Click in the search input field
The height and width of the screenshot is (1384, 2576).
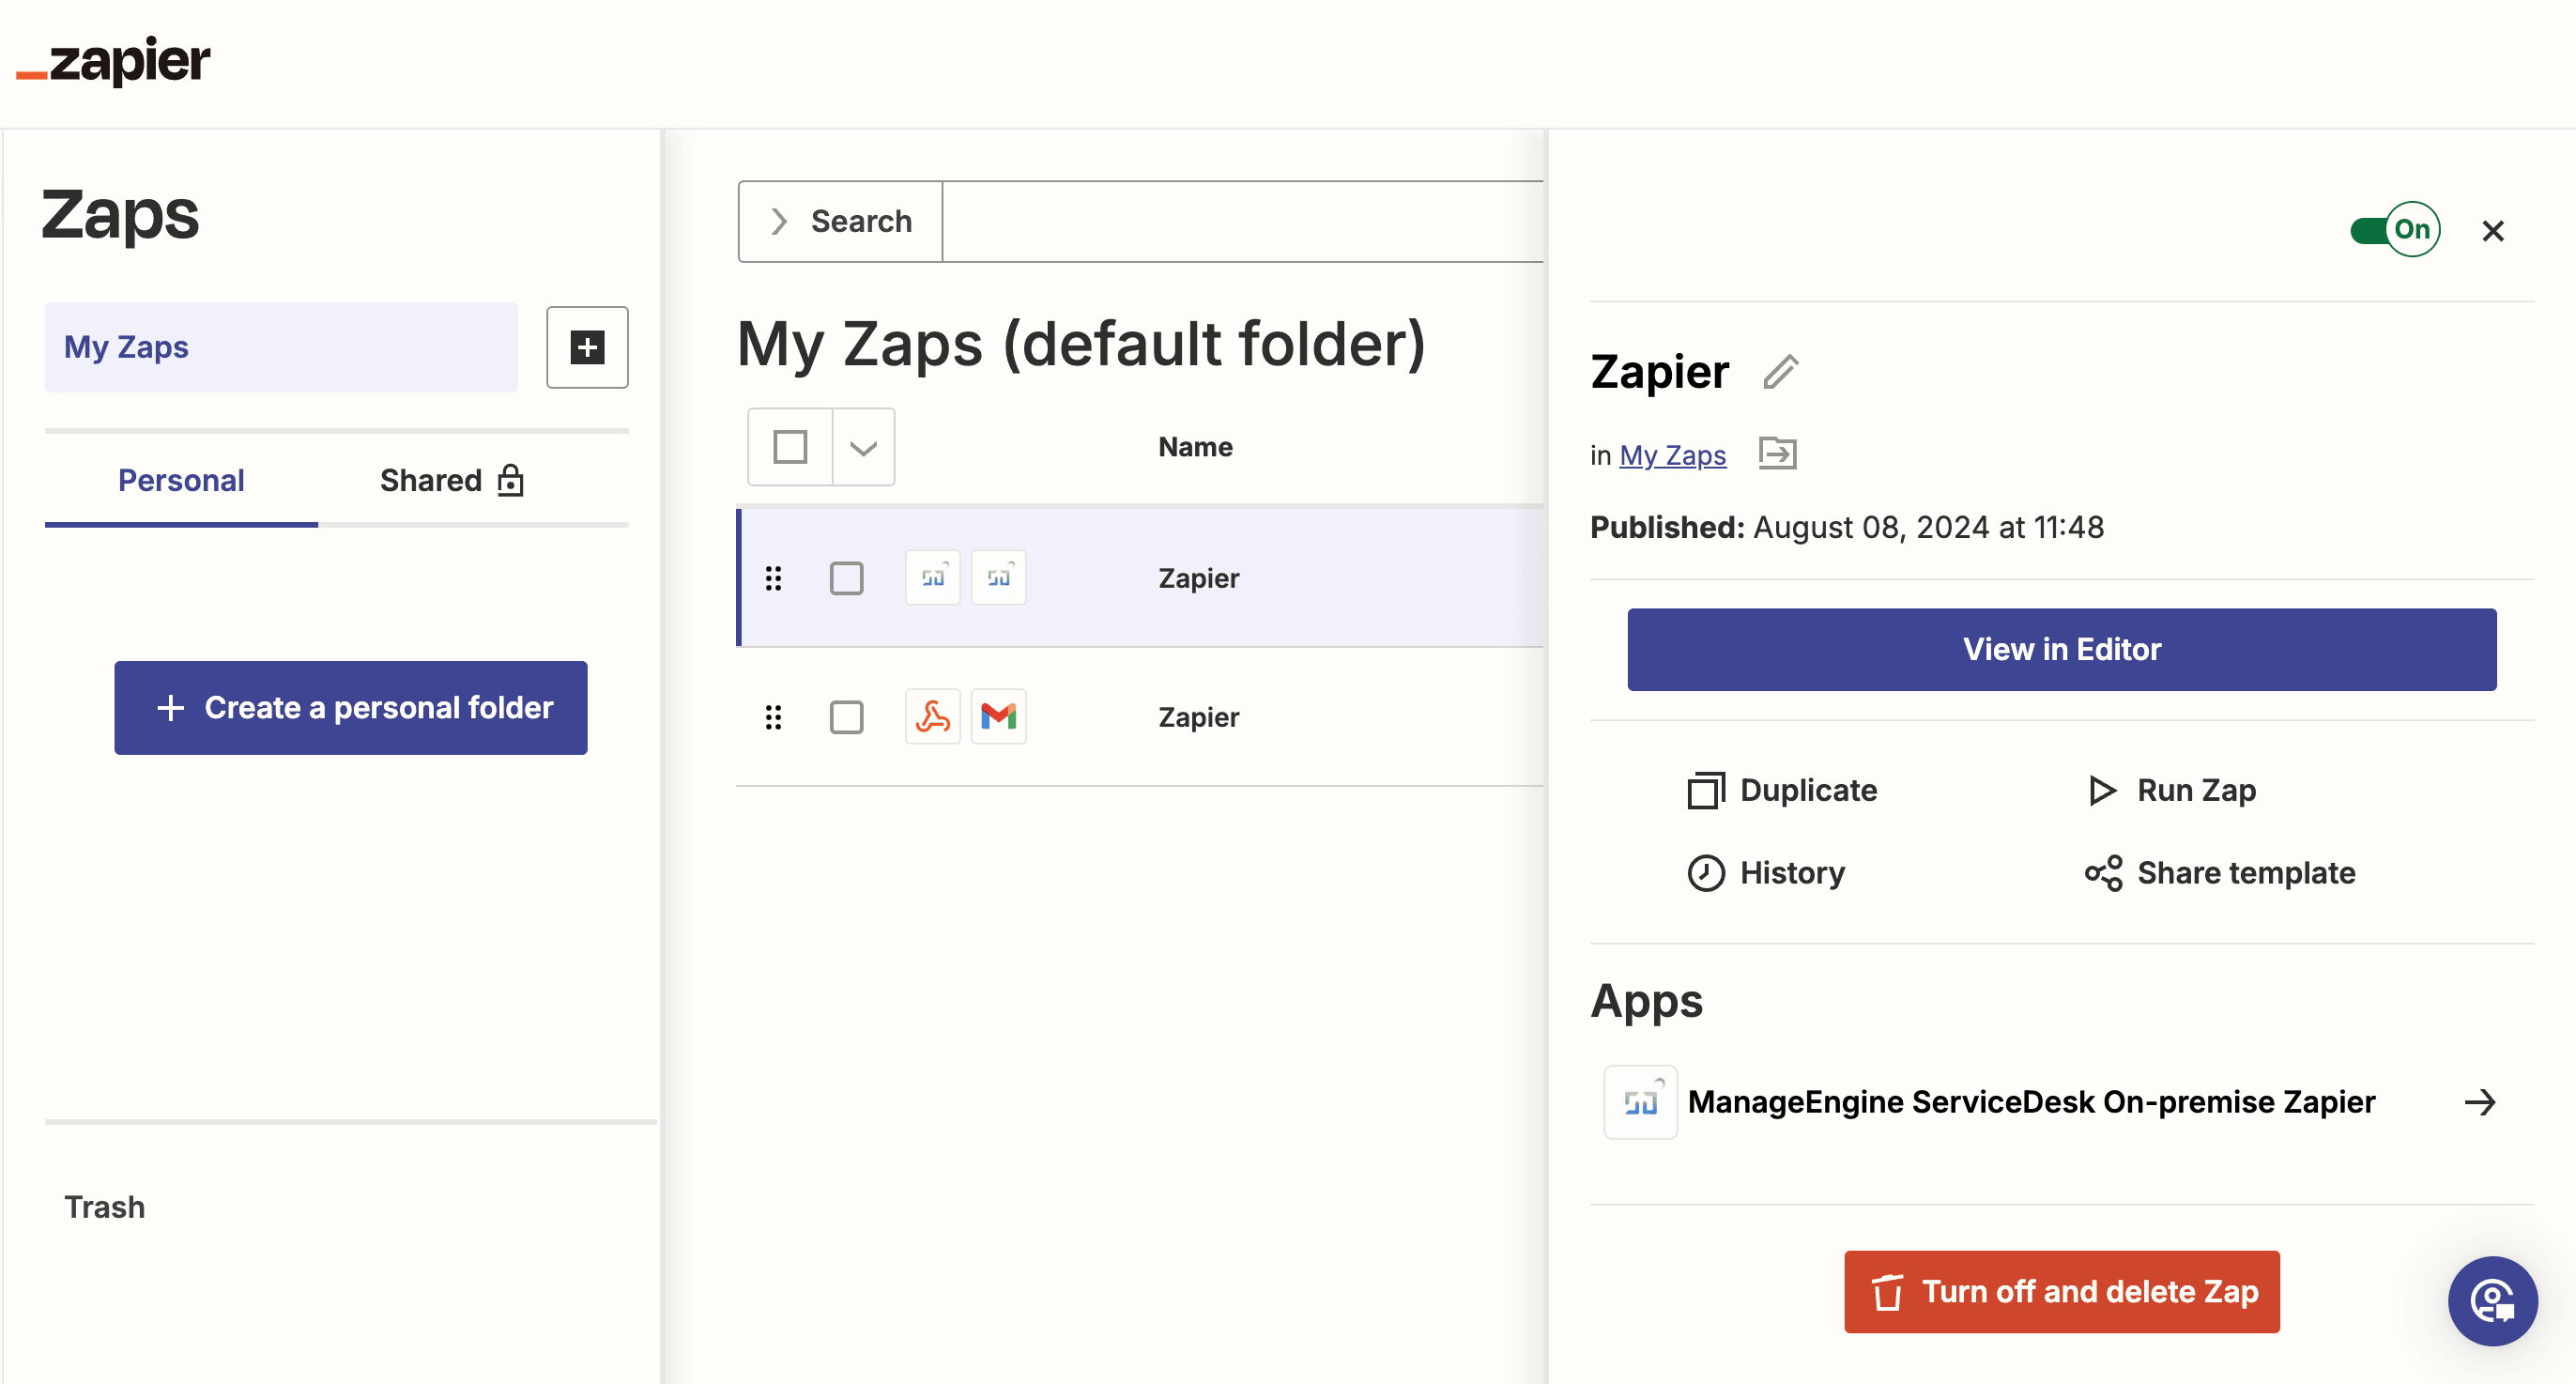1242,221
